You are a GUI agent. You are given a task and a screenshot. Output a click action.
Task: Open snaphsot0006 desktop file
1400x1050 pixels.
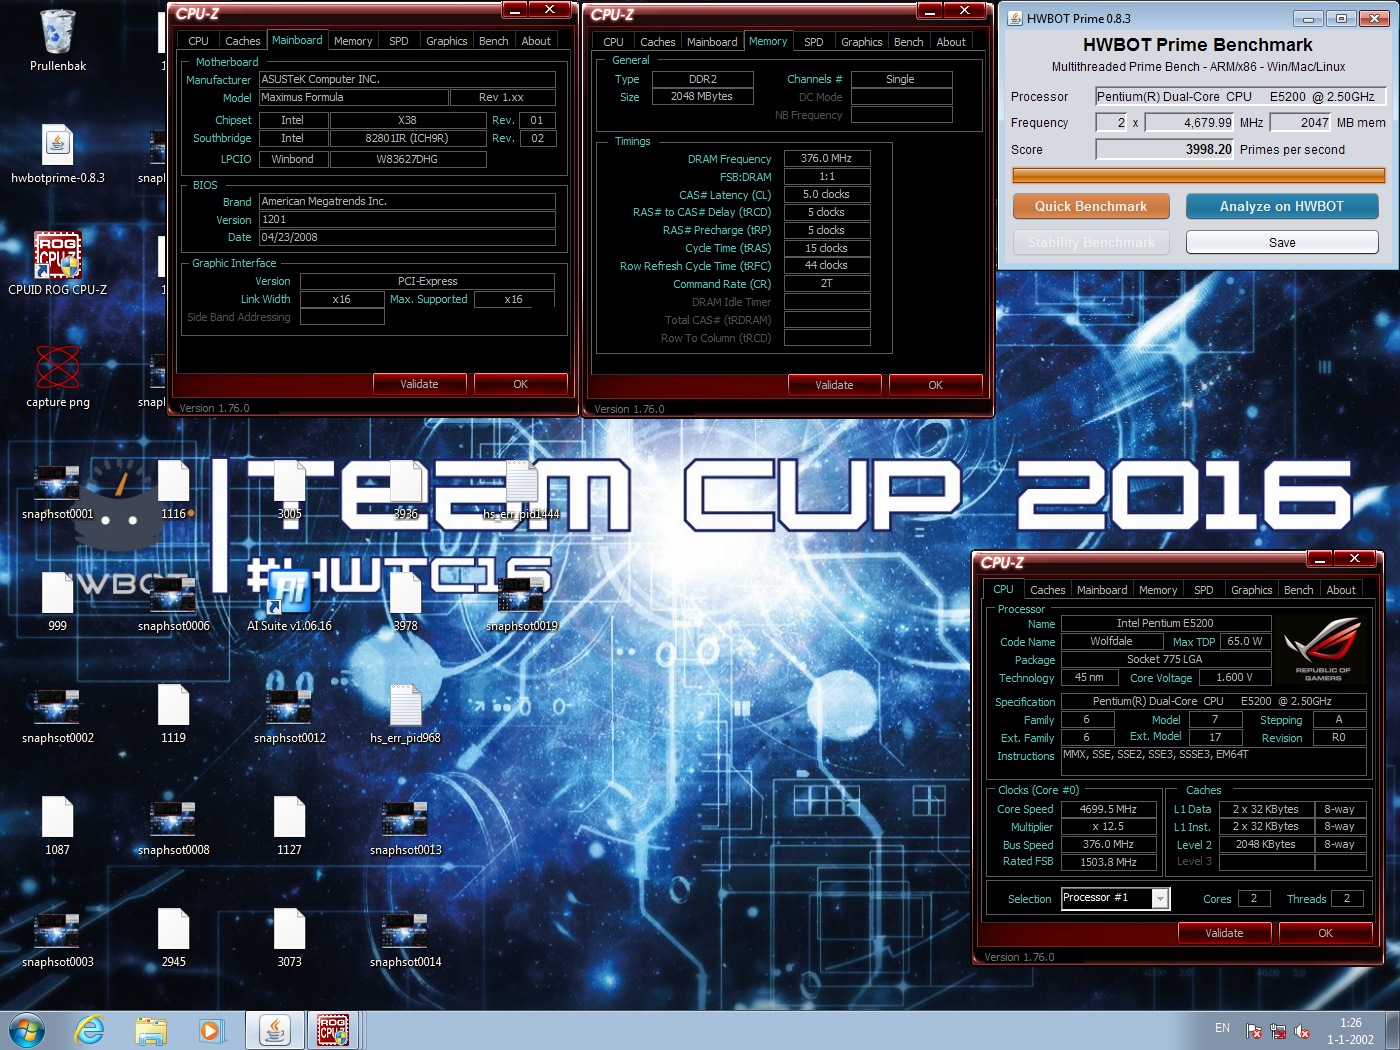point(174,603)
